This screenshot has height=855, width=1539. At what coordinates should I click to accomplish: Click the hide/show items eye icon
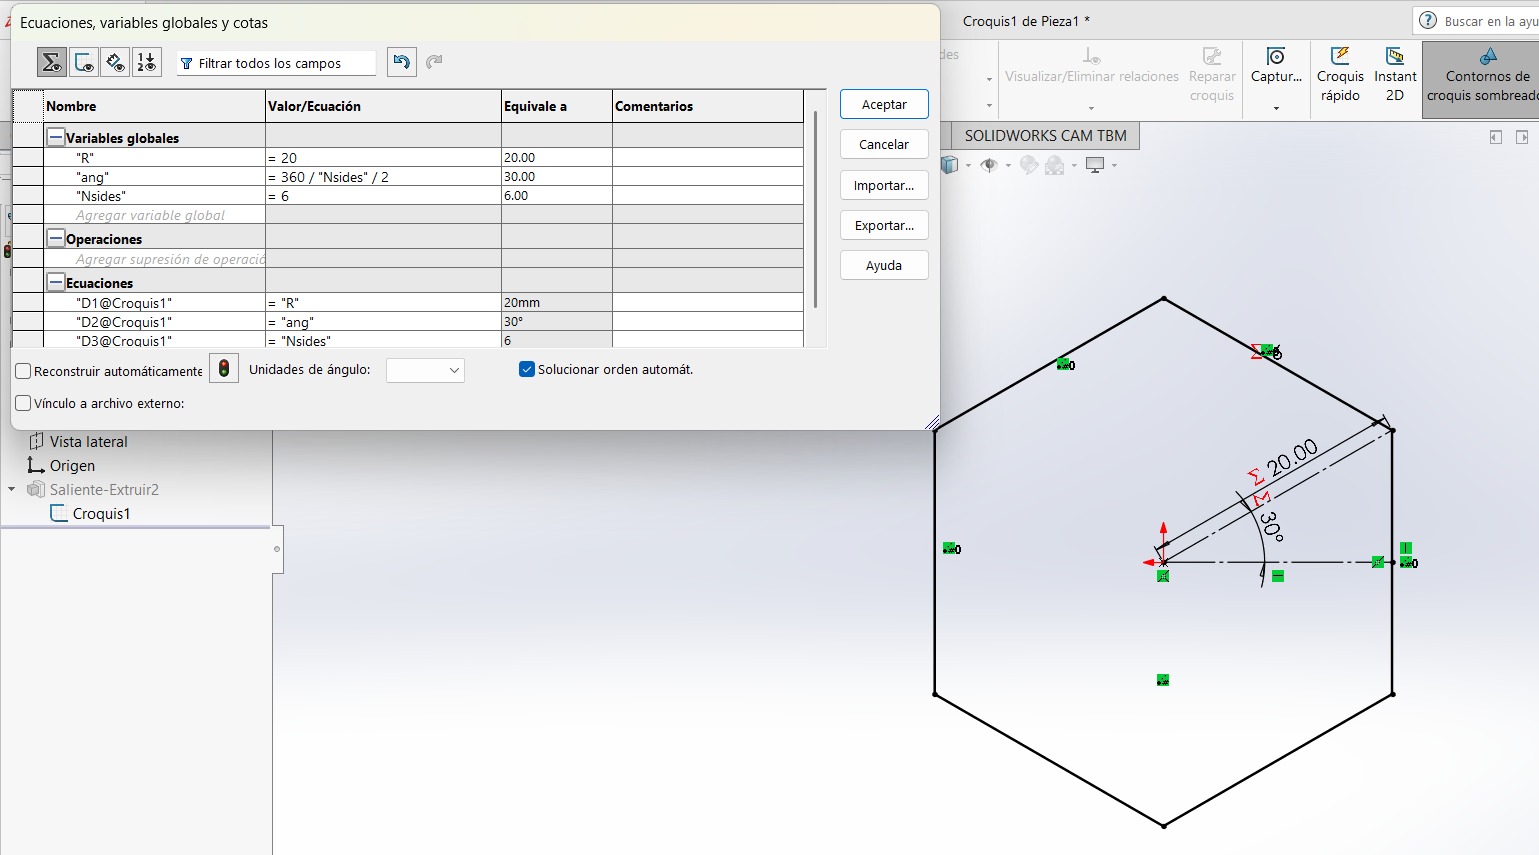tap(989, 165)
